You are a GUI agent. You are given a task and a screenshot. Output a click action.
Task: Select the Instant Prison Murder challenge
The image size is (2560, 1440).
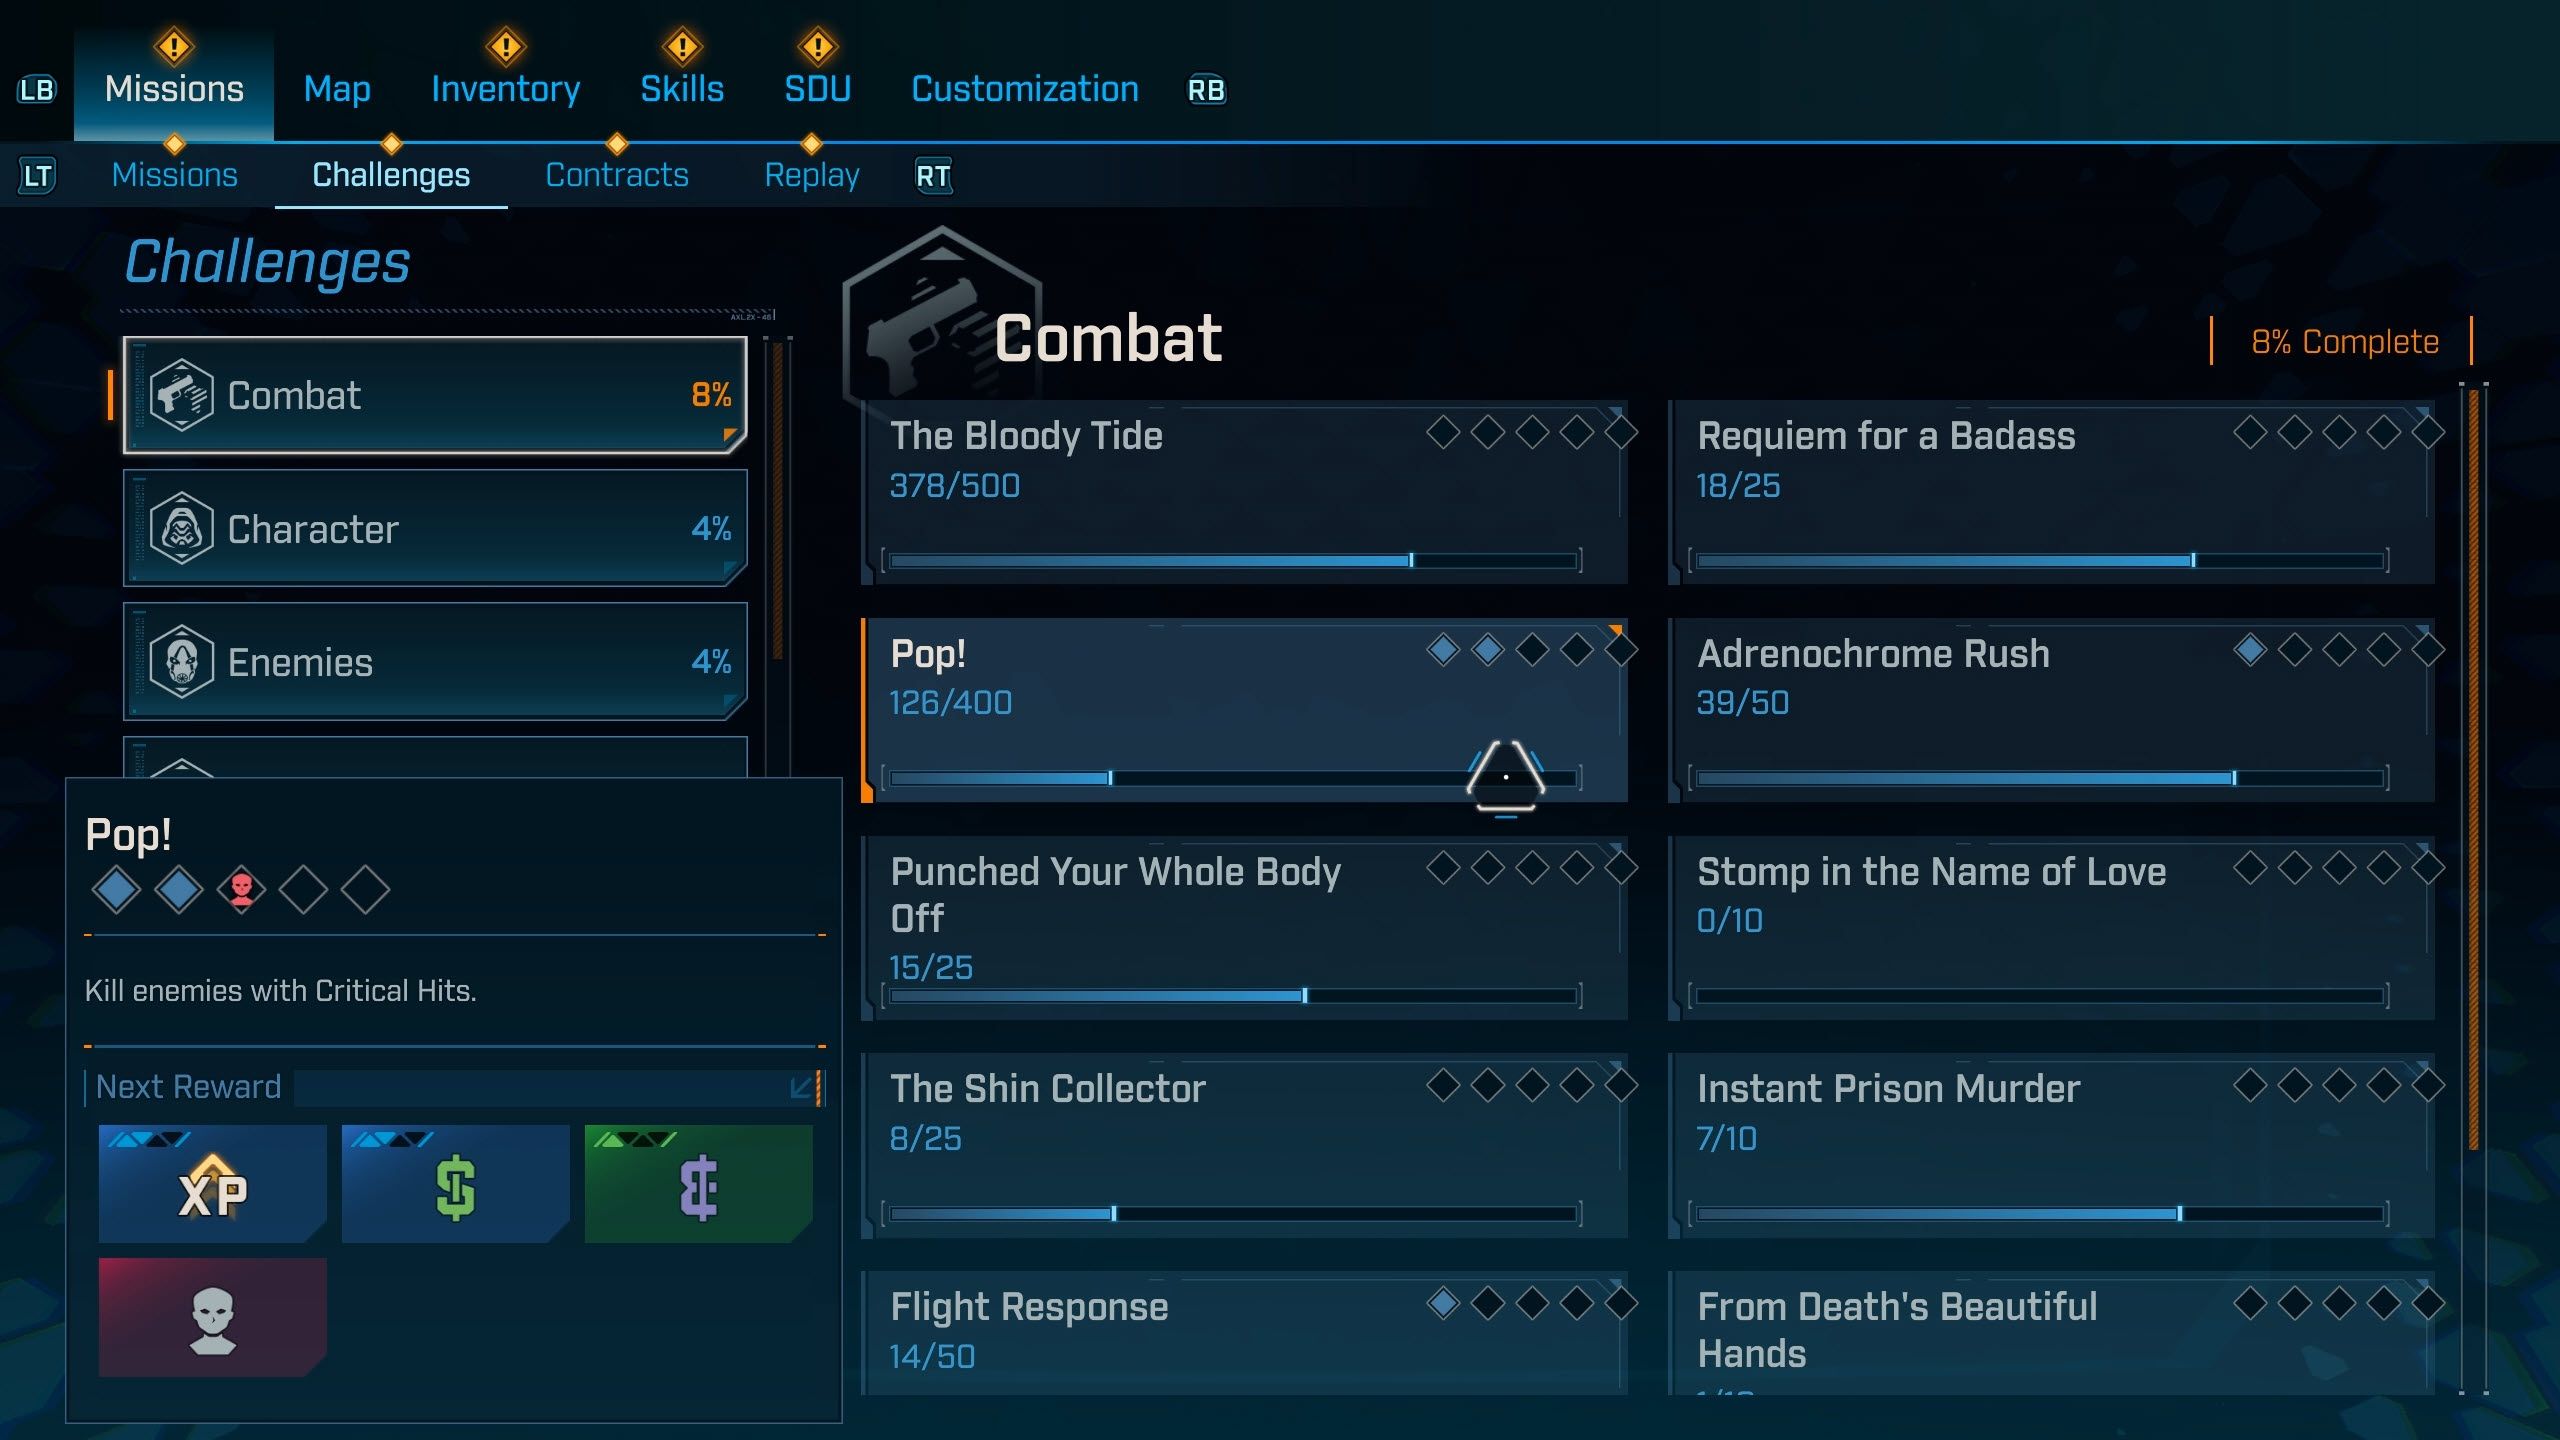tap(2050, 1145)
